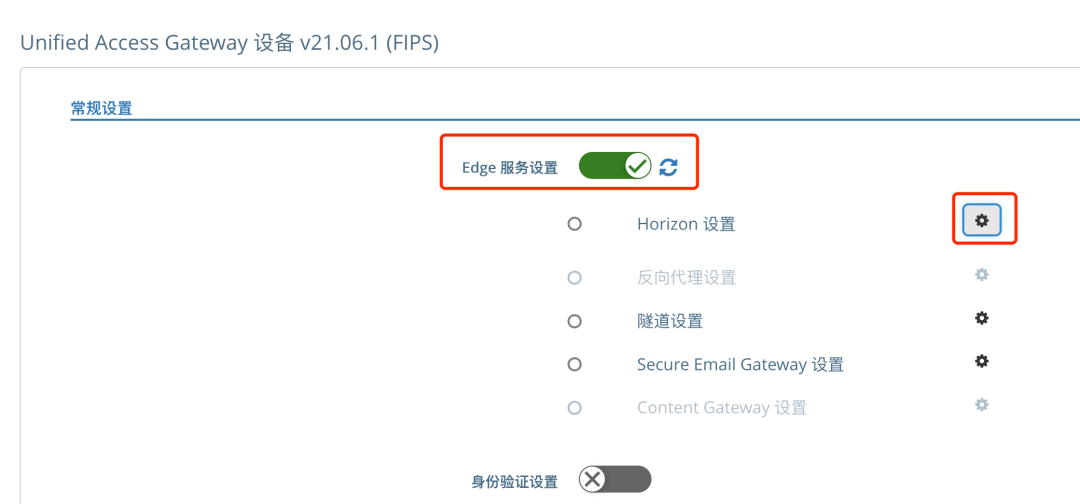Click the 反向代理设置 status circle
Screen dimensions: 1080x504
pyautogui.click(x=574, y=277)
